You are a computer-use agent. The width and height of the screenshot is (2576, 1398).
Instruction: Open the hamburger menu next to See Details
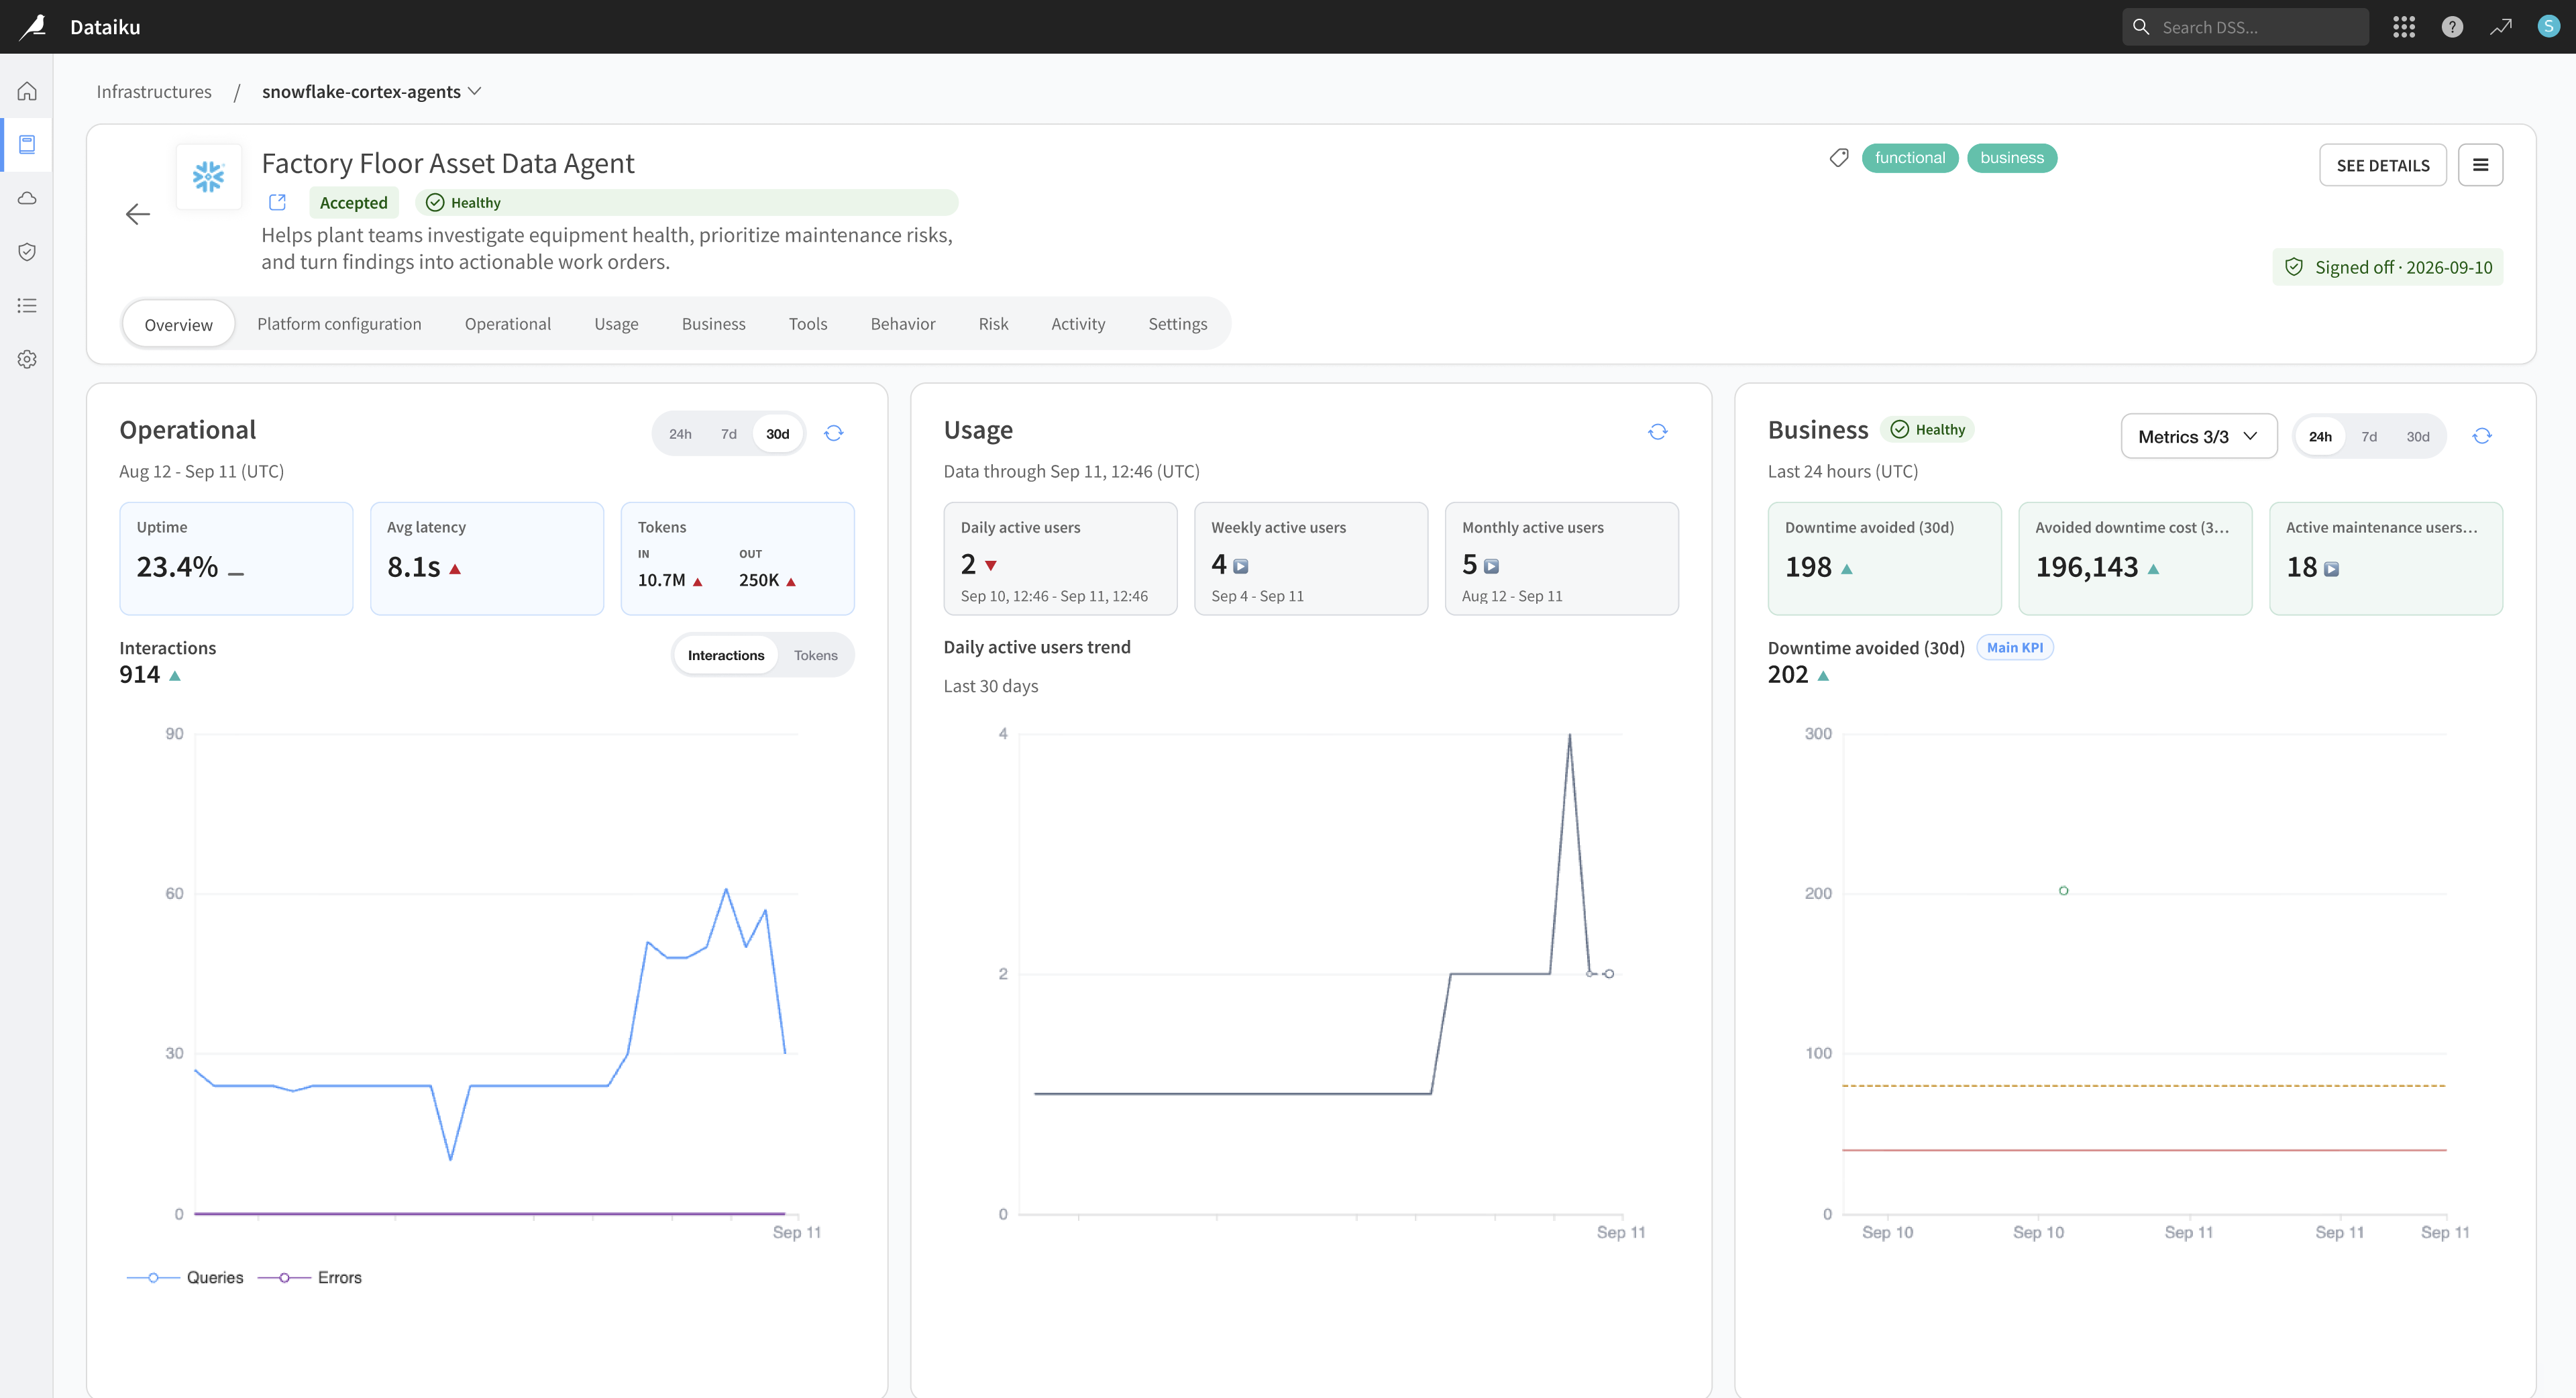pos(2481,165)
